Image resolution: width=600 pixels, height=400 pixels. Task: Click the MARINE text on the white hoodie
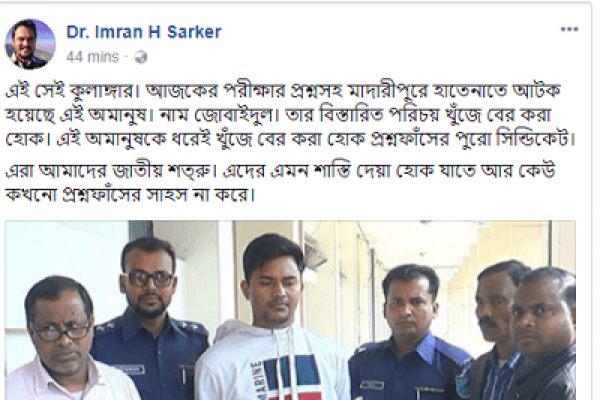[x=258, y=377]
